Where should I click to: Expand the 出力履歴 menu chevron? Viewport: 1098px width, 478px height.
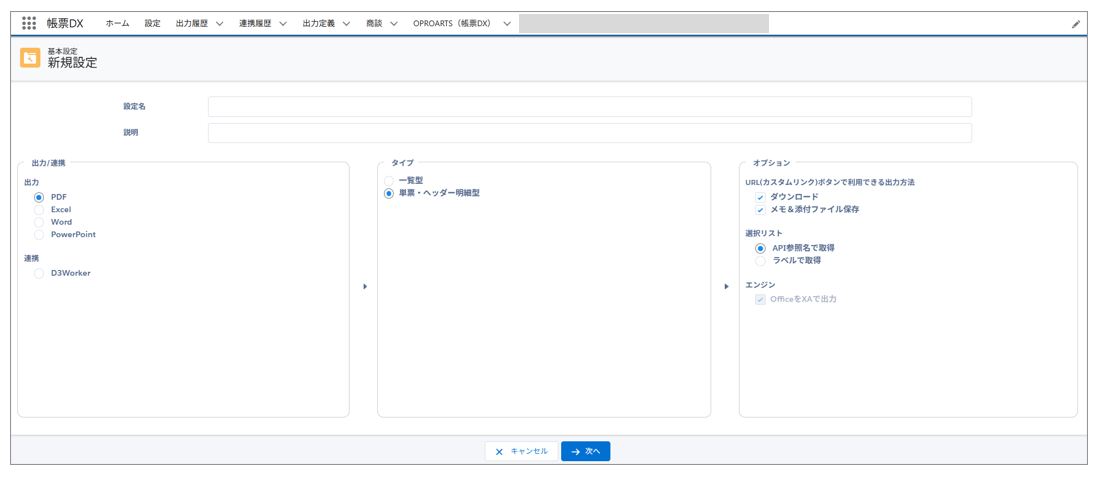[x=220, y=24]
